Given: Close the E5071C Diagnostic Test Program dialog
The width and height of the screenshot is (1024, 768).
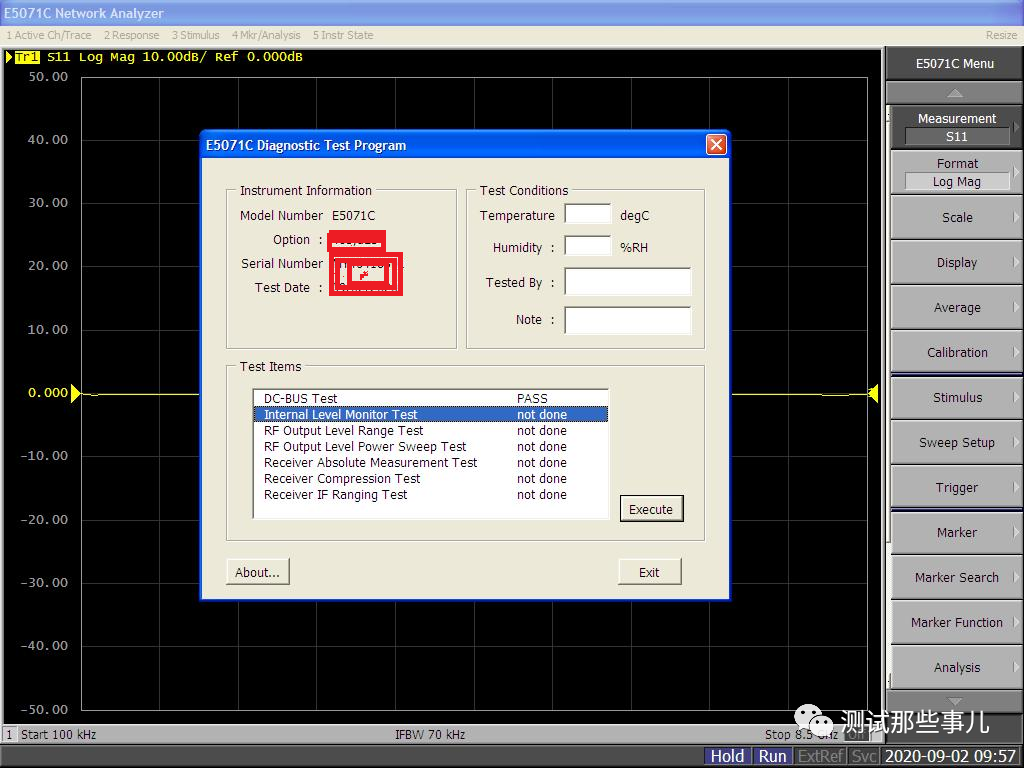Looking at the screenshot, I should point(716,144).
